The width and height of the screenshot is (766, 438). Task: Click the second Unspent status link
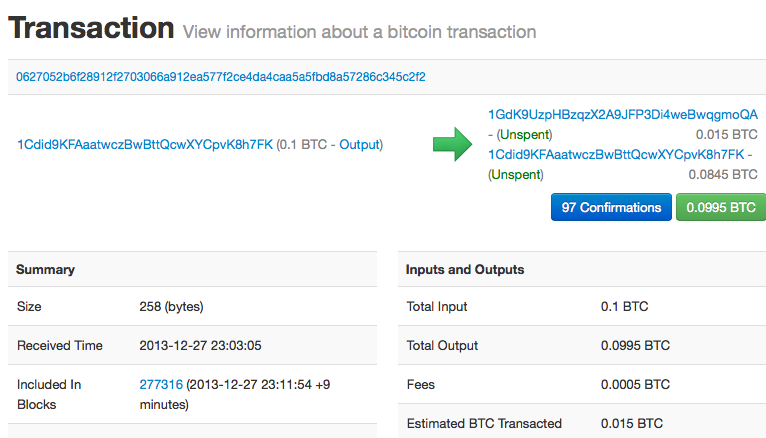coord(515,174)
